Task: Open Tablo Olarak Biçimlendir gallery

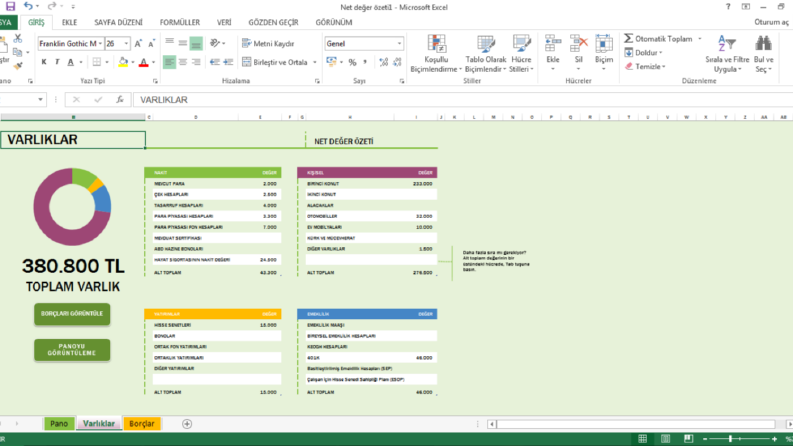Action: pos(486,54)
